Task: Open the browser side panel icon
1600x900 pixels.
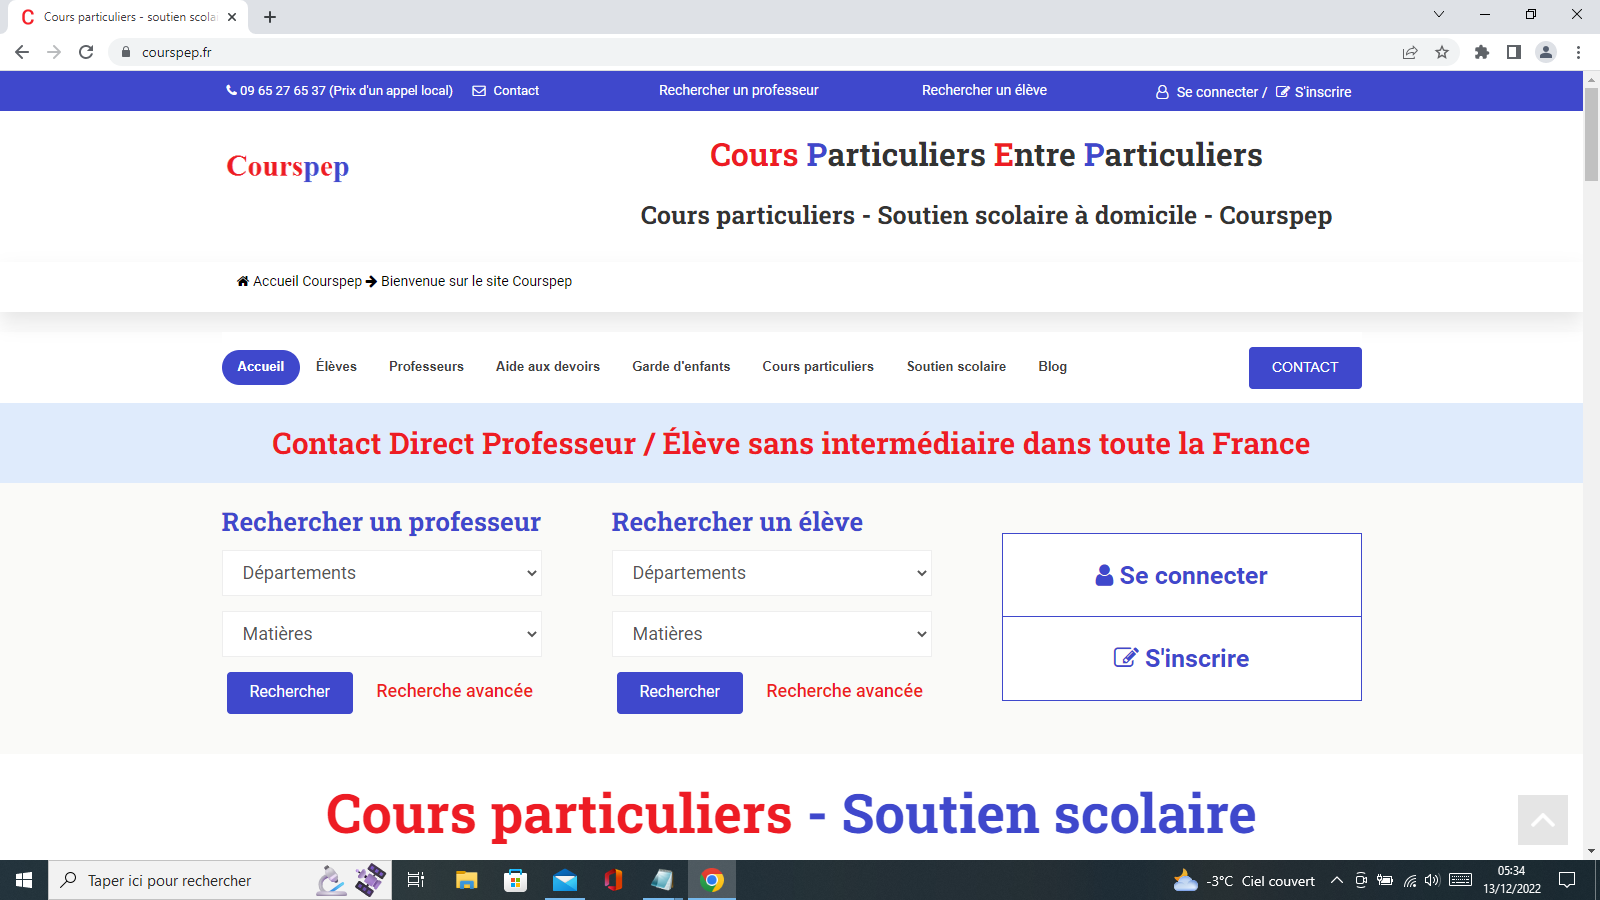Action: (1514, 52)
